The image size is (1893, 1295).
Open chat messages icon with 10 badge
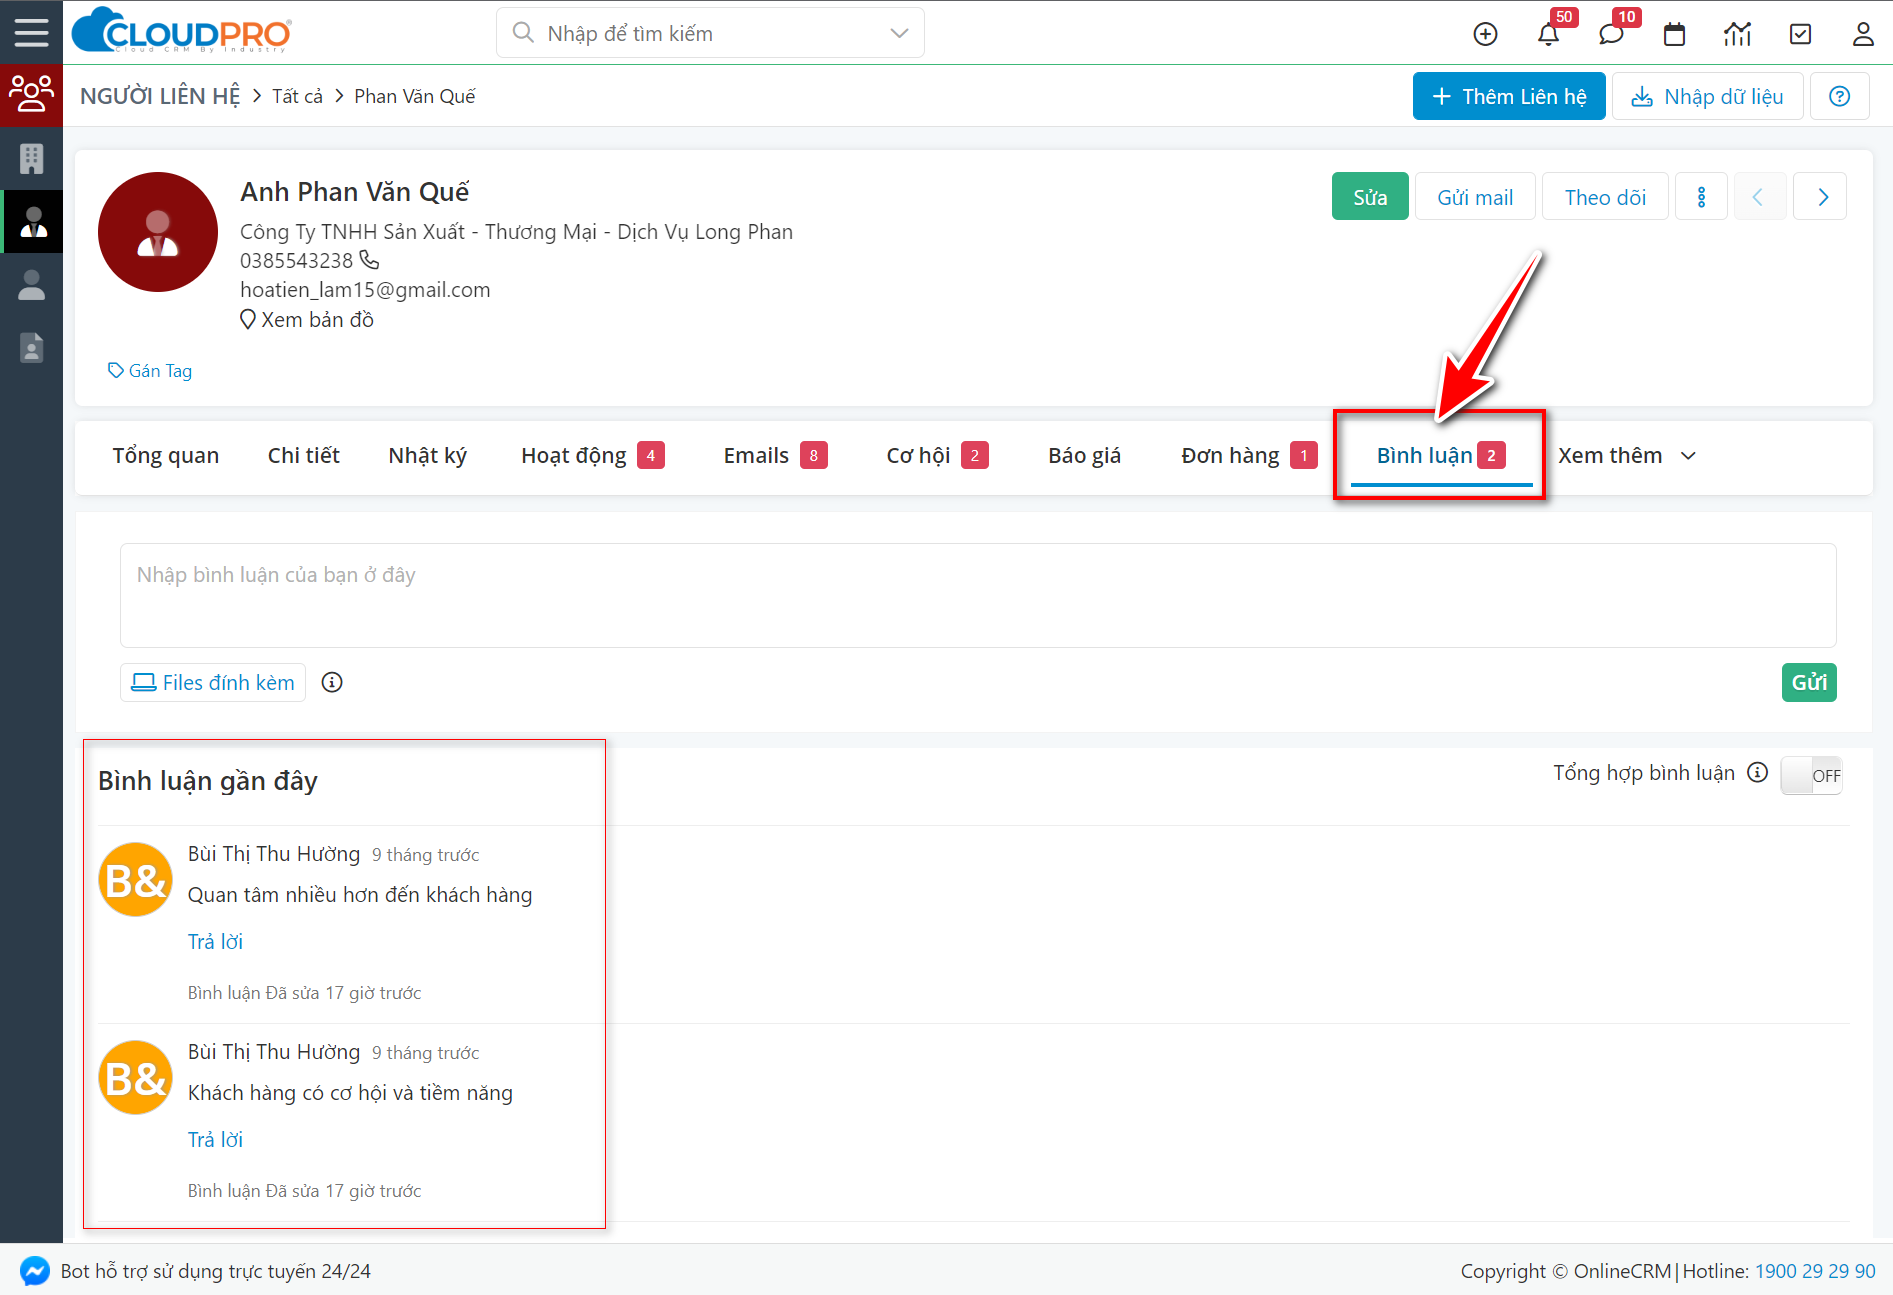(1611, 34)
